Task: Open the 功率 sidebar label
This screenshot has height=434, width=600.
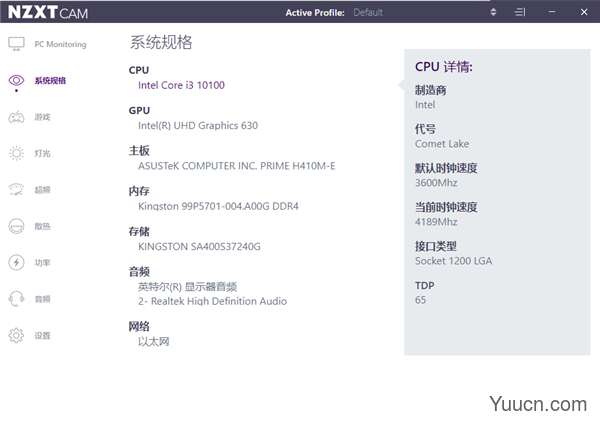Action: pyautogui.click(x=42, y=263)
